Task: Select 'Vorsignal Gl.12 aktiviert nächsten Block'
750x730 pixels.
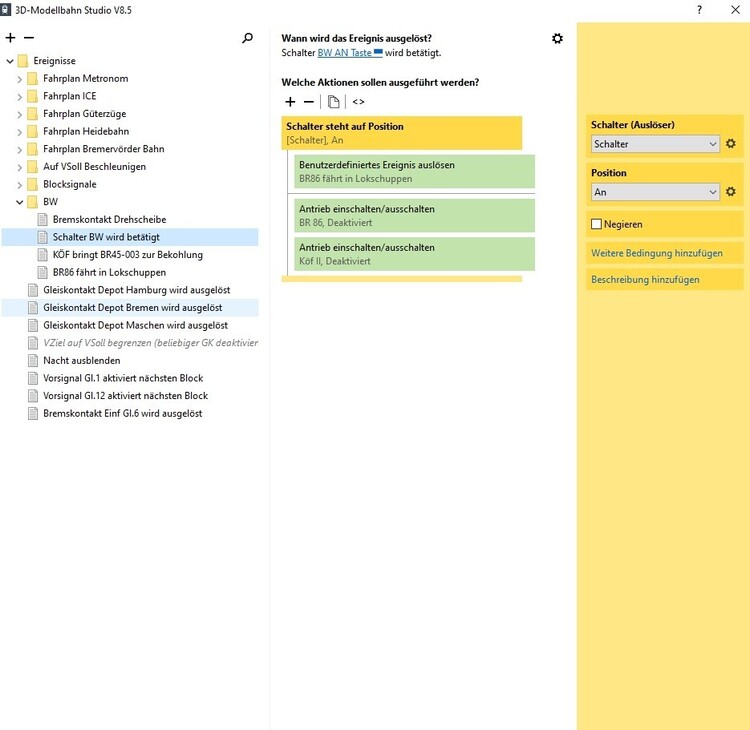Action: coord(125,396)
